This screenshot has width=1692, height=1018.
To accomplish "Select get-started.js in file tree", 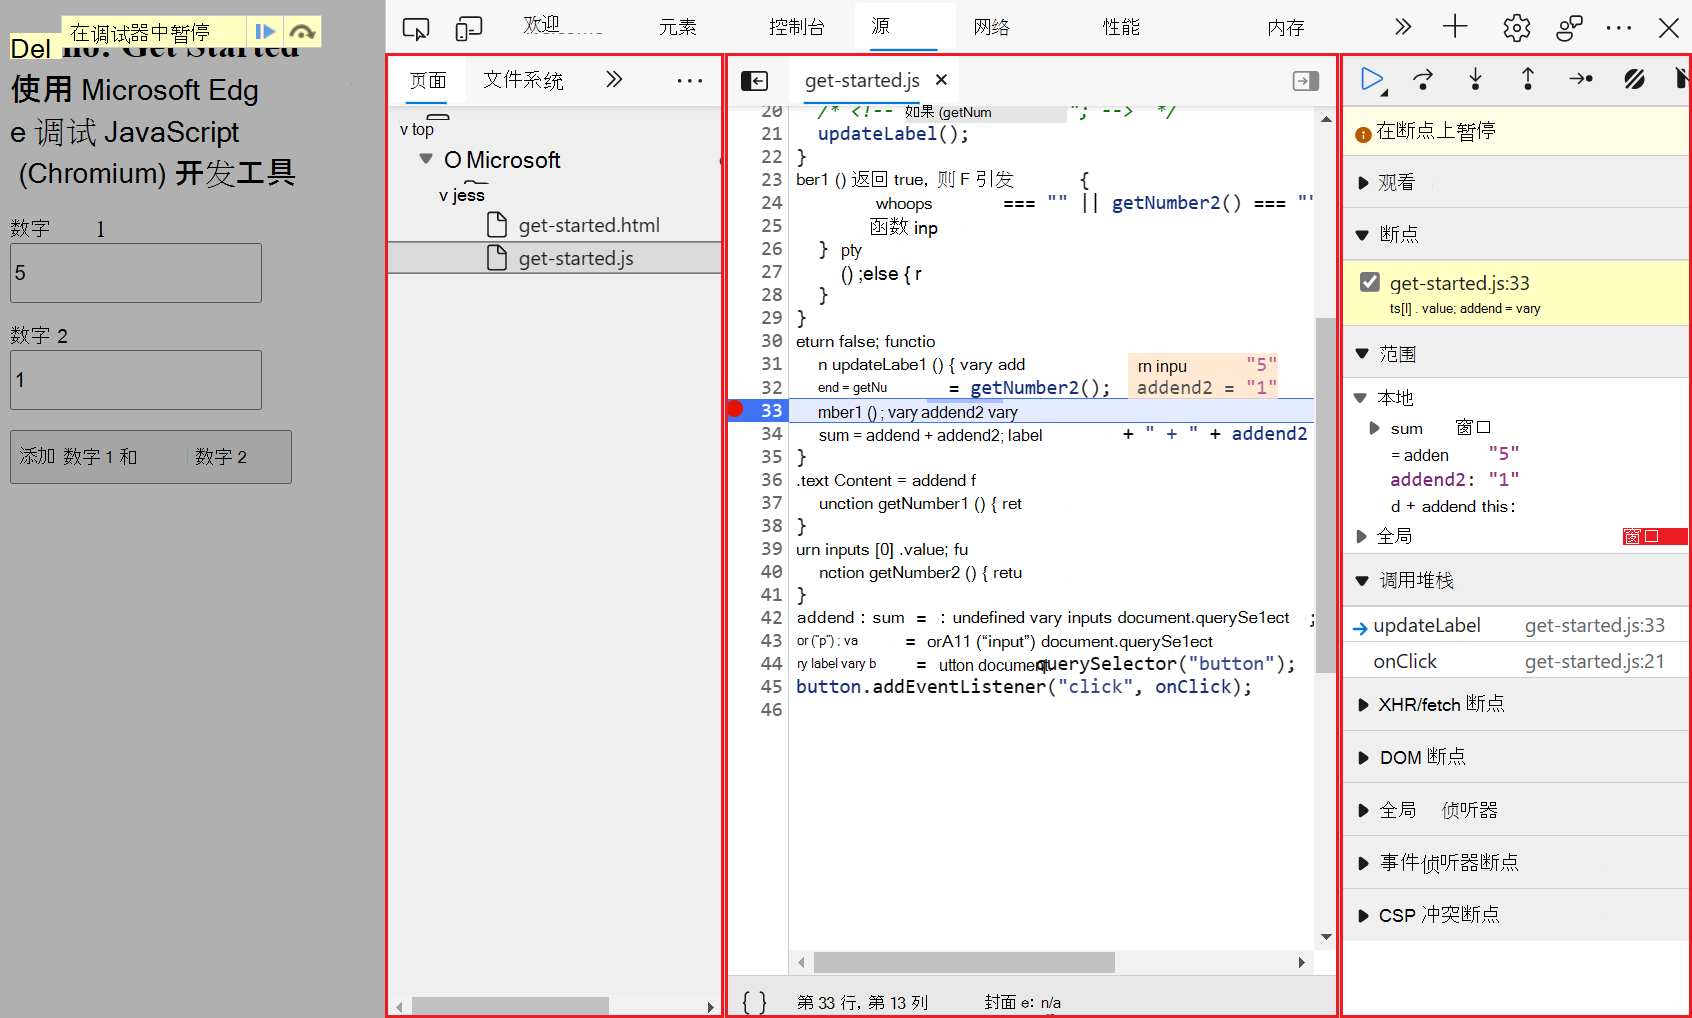I will coord(554,258).
